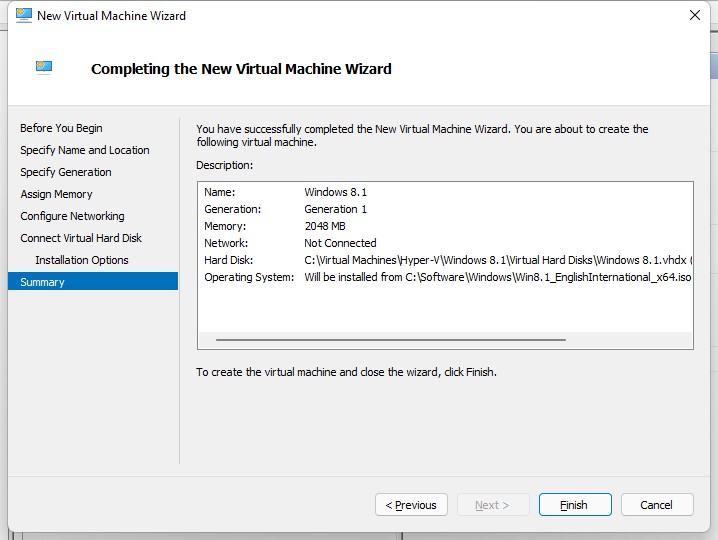The image size is (718, 540).
Task: Open the Assign Memory step
Action: [56, 194]
